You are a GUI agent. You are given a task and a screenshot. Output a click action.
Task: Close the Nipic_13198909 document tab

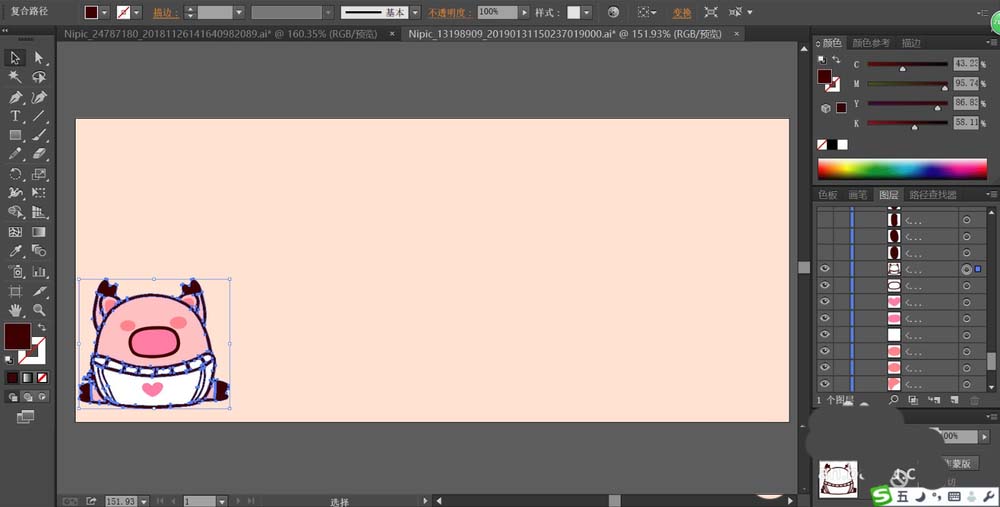737,34
